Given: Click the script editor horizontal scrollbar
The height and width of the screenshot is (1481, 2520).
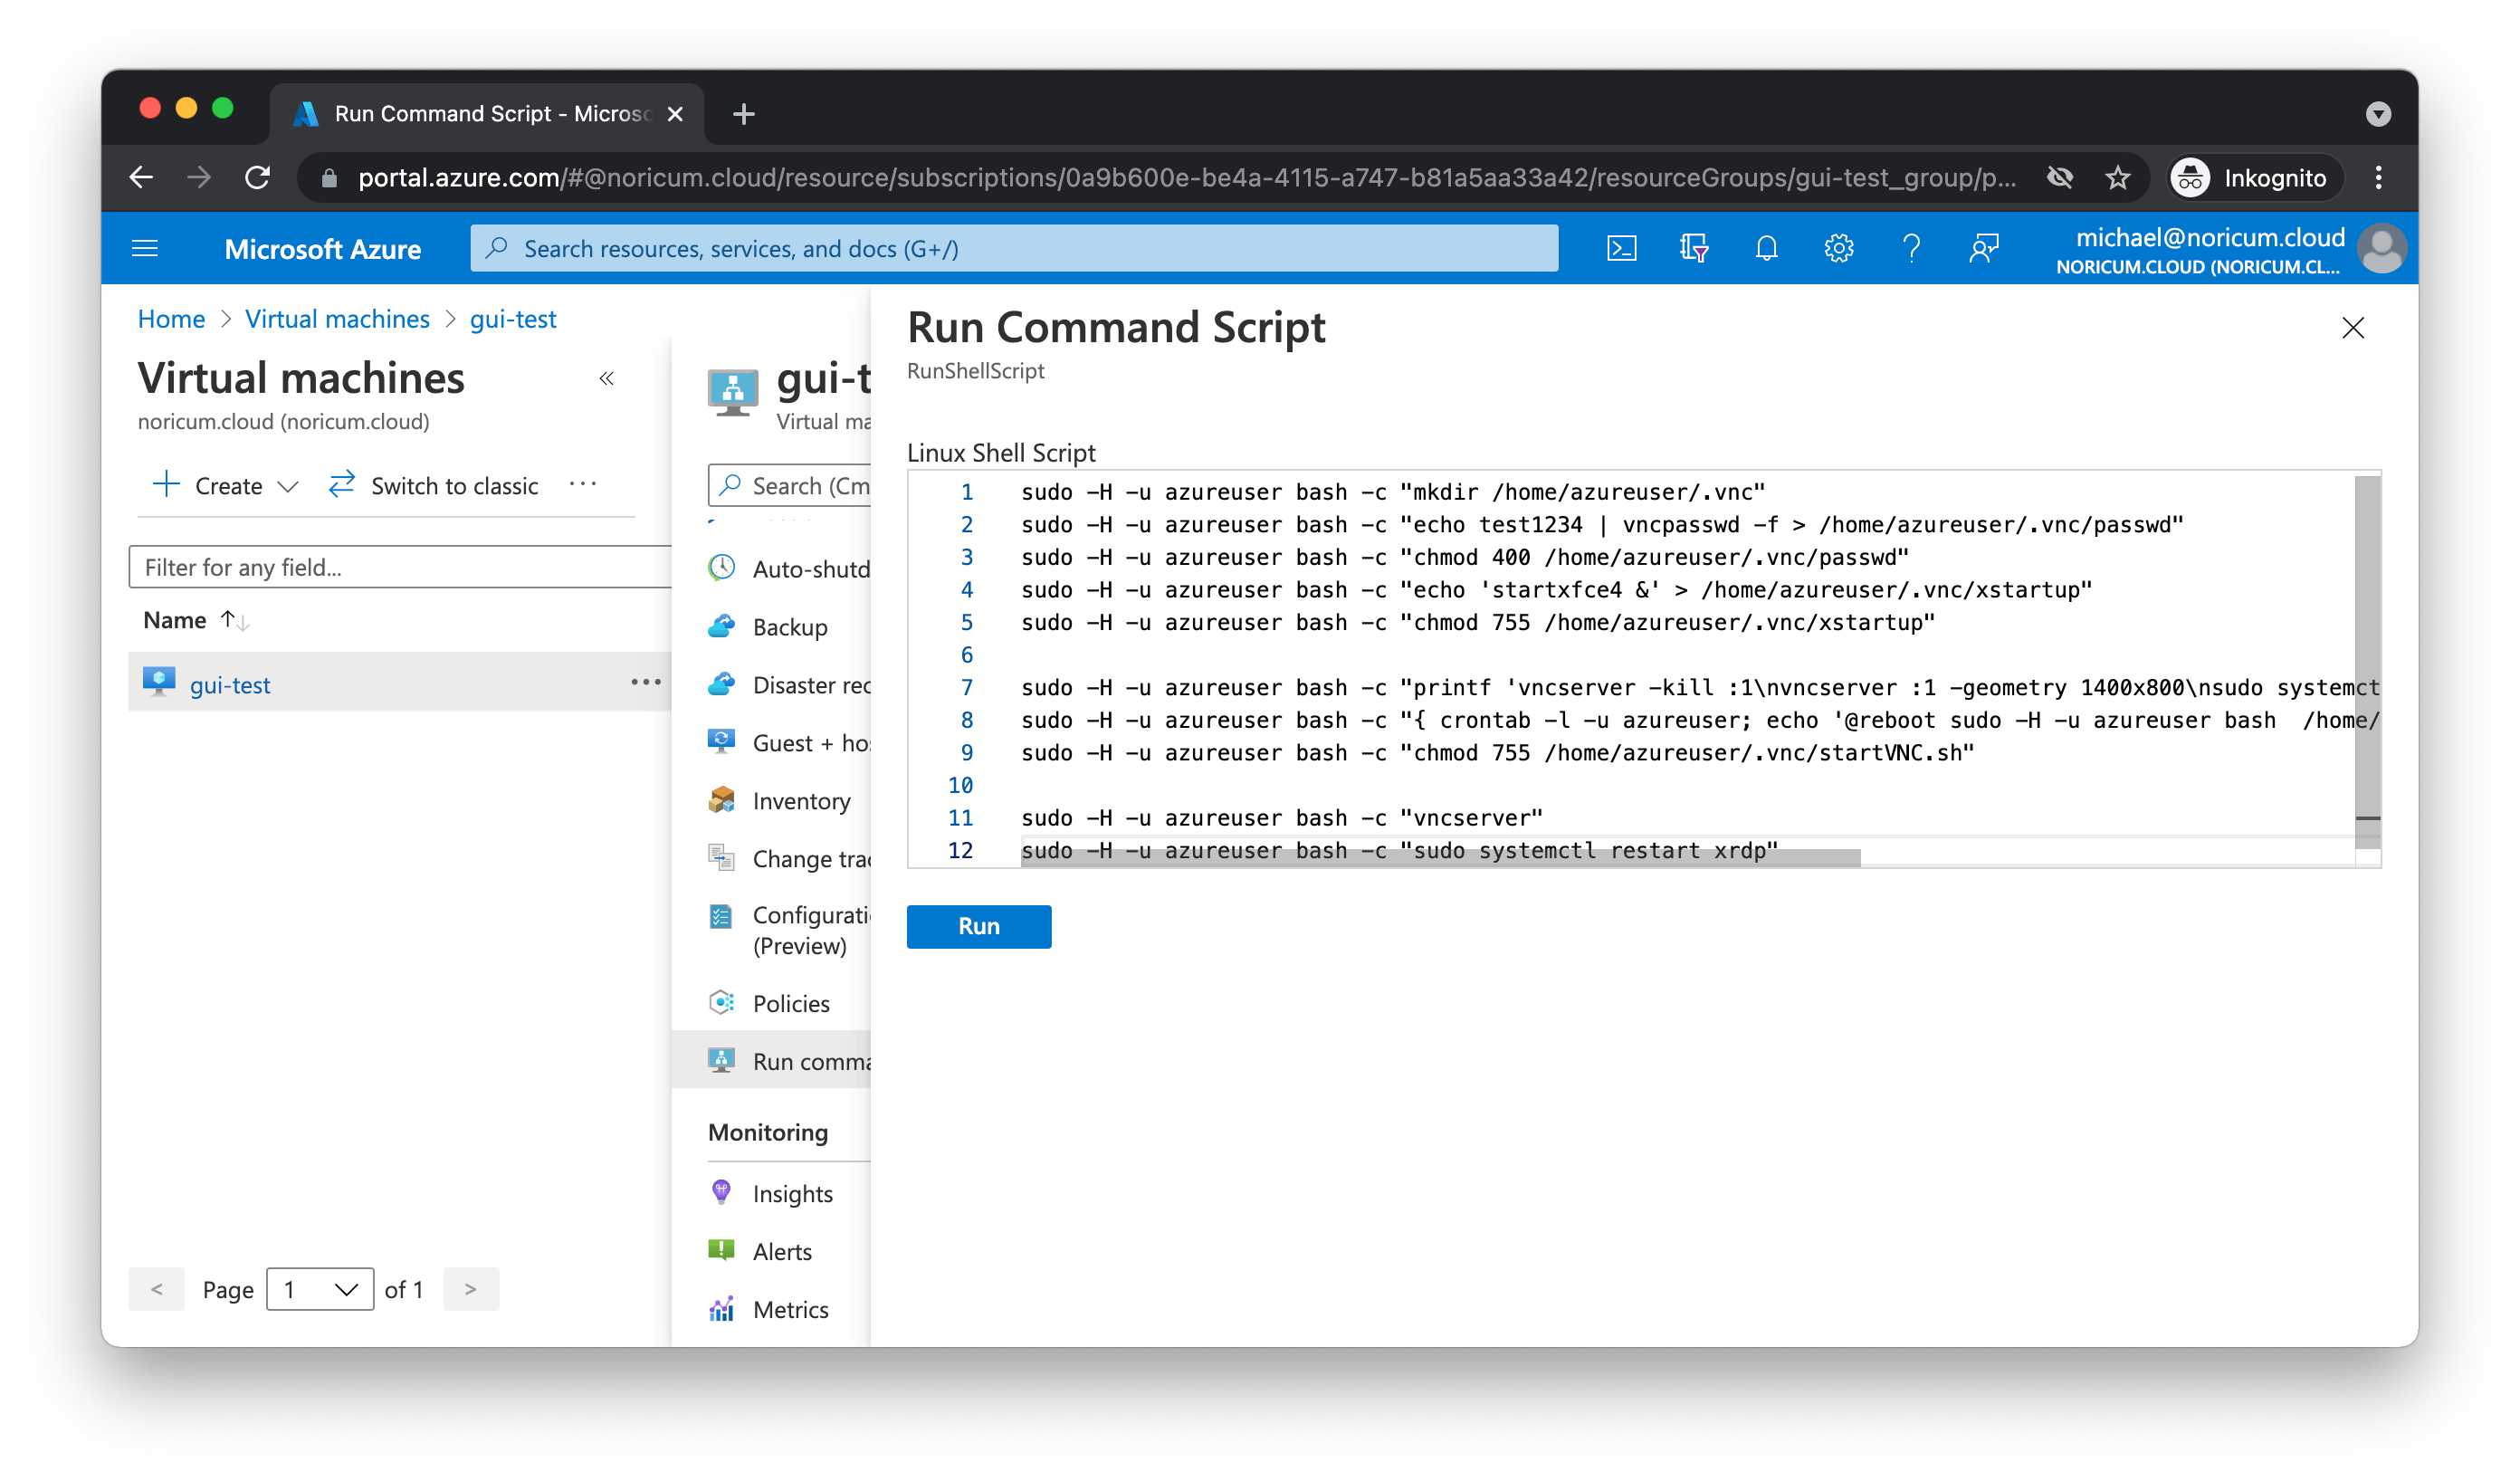Looking at the screenshot, I should (x=1440, y=858).
